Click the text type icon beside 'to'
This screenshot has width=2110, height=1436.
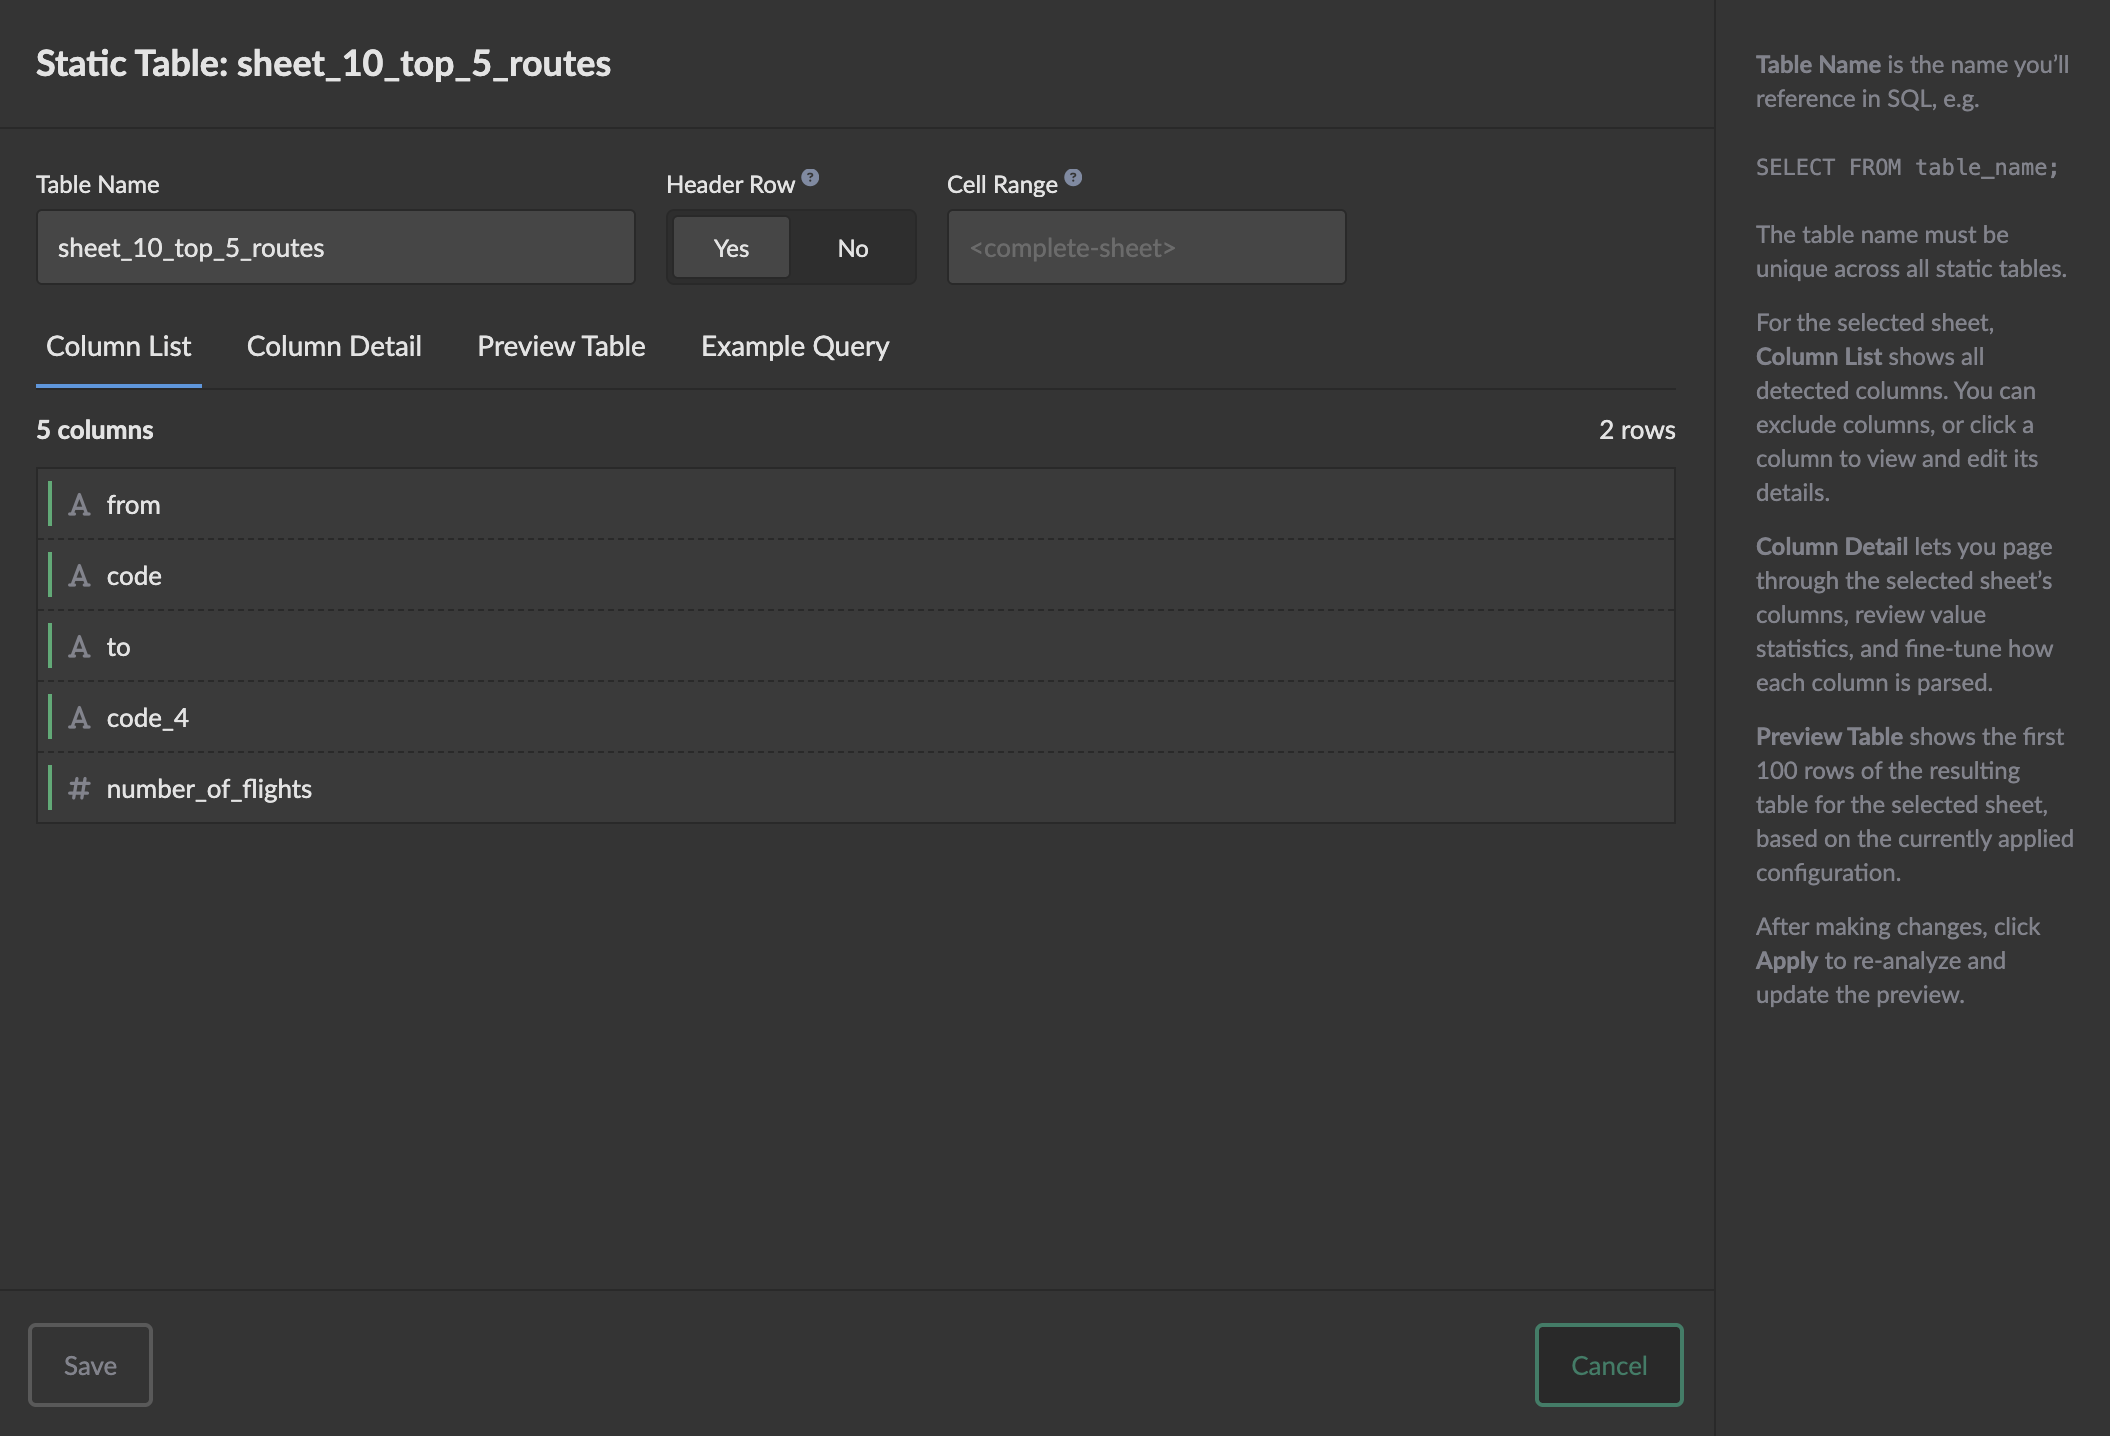click(79, 647)
